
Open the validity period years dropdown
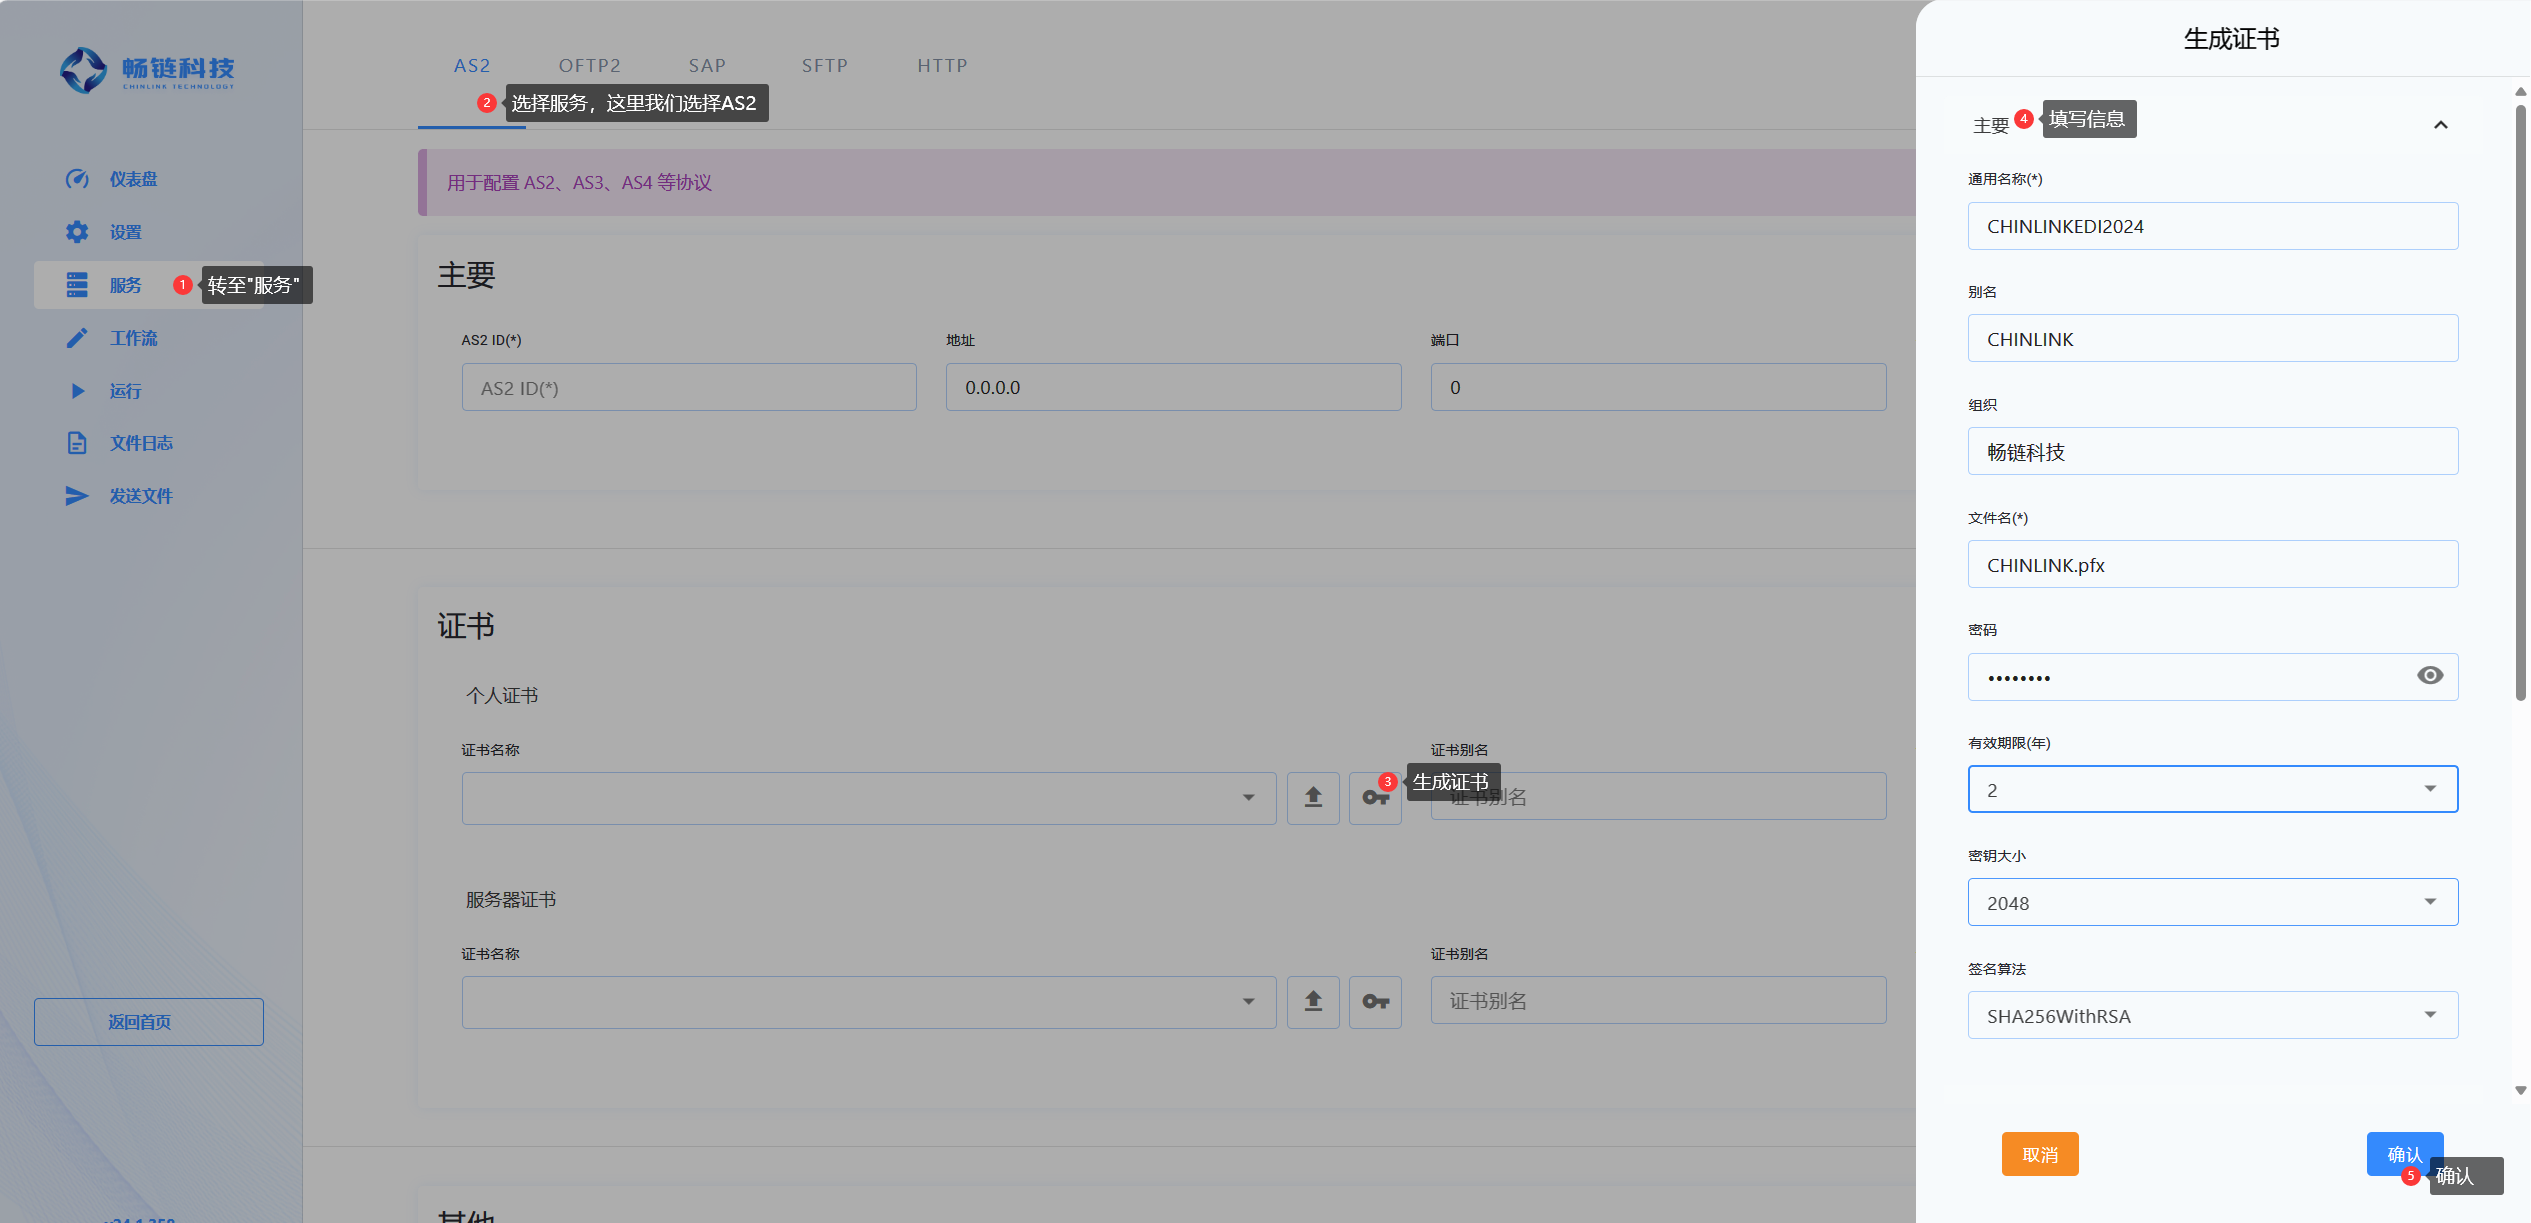tap(2212, 789)
